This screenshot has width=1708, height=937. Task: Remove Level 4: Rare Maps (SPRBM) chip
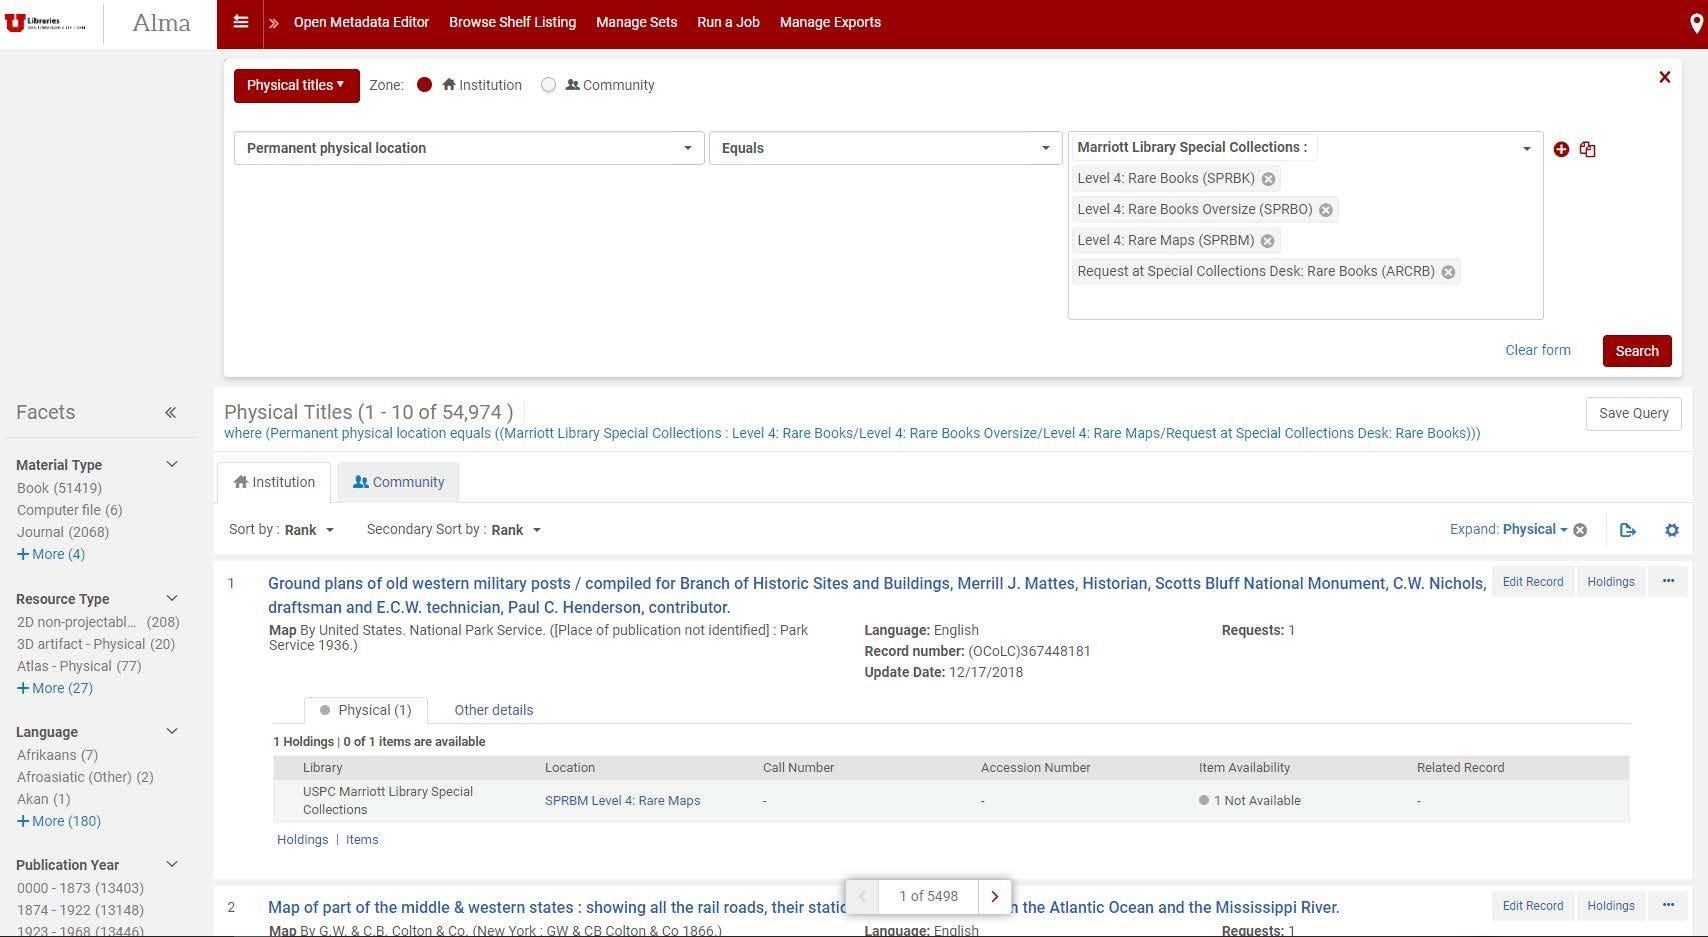(x=1267, y=241)
